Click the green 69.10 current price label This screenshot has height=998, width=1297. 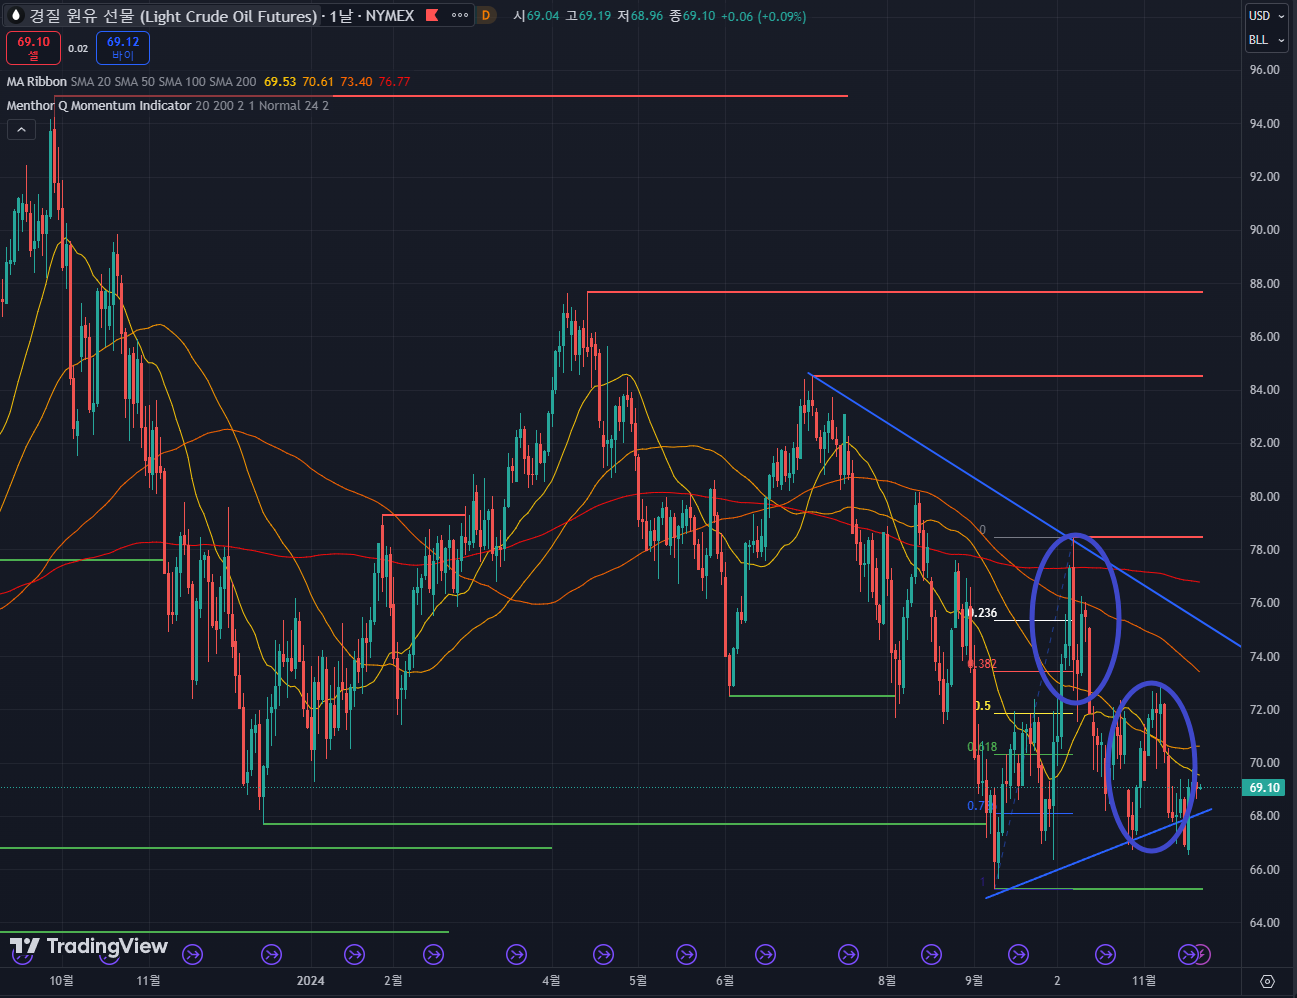[1264, 788]
